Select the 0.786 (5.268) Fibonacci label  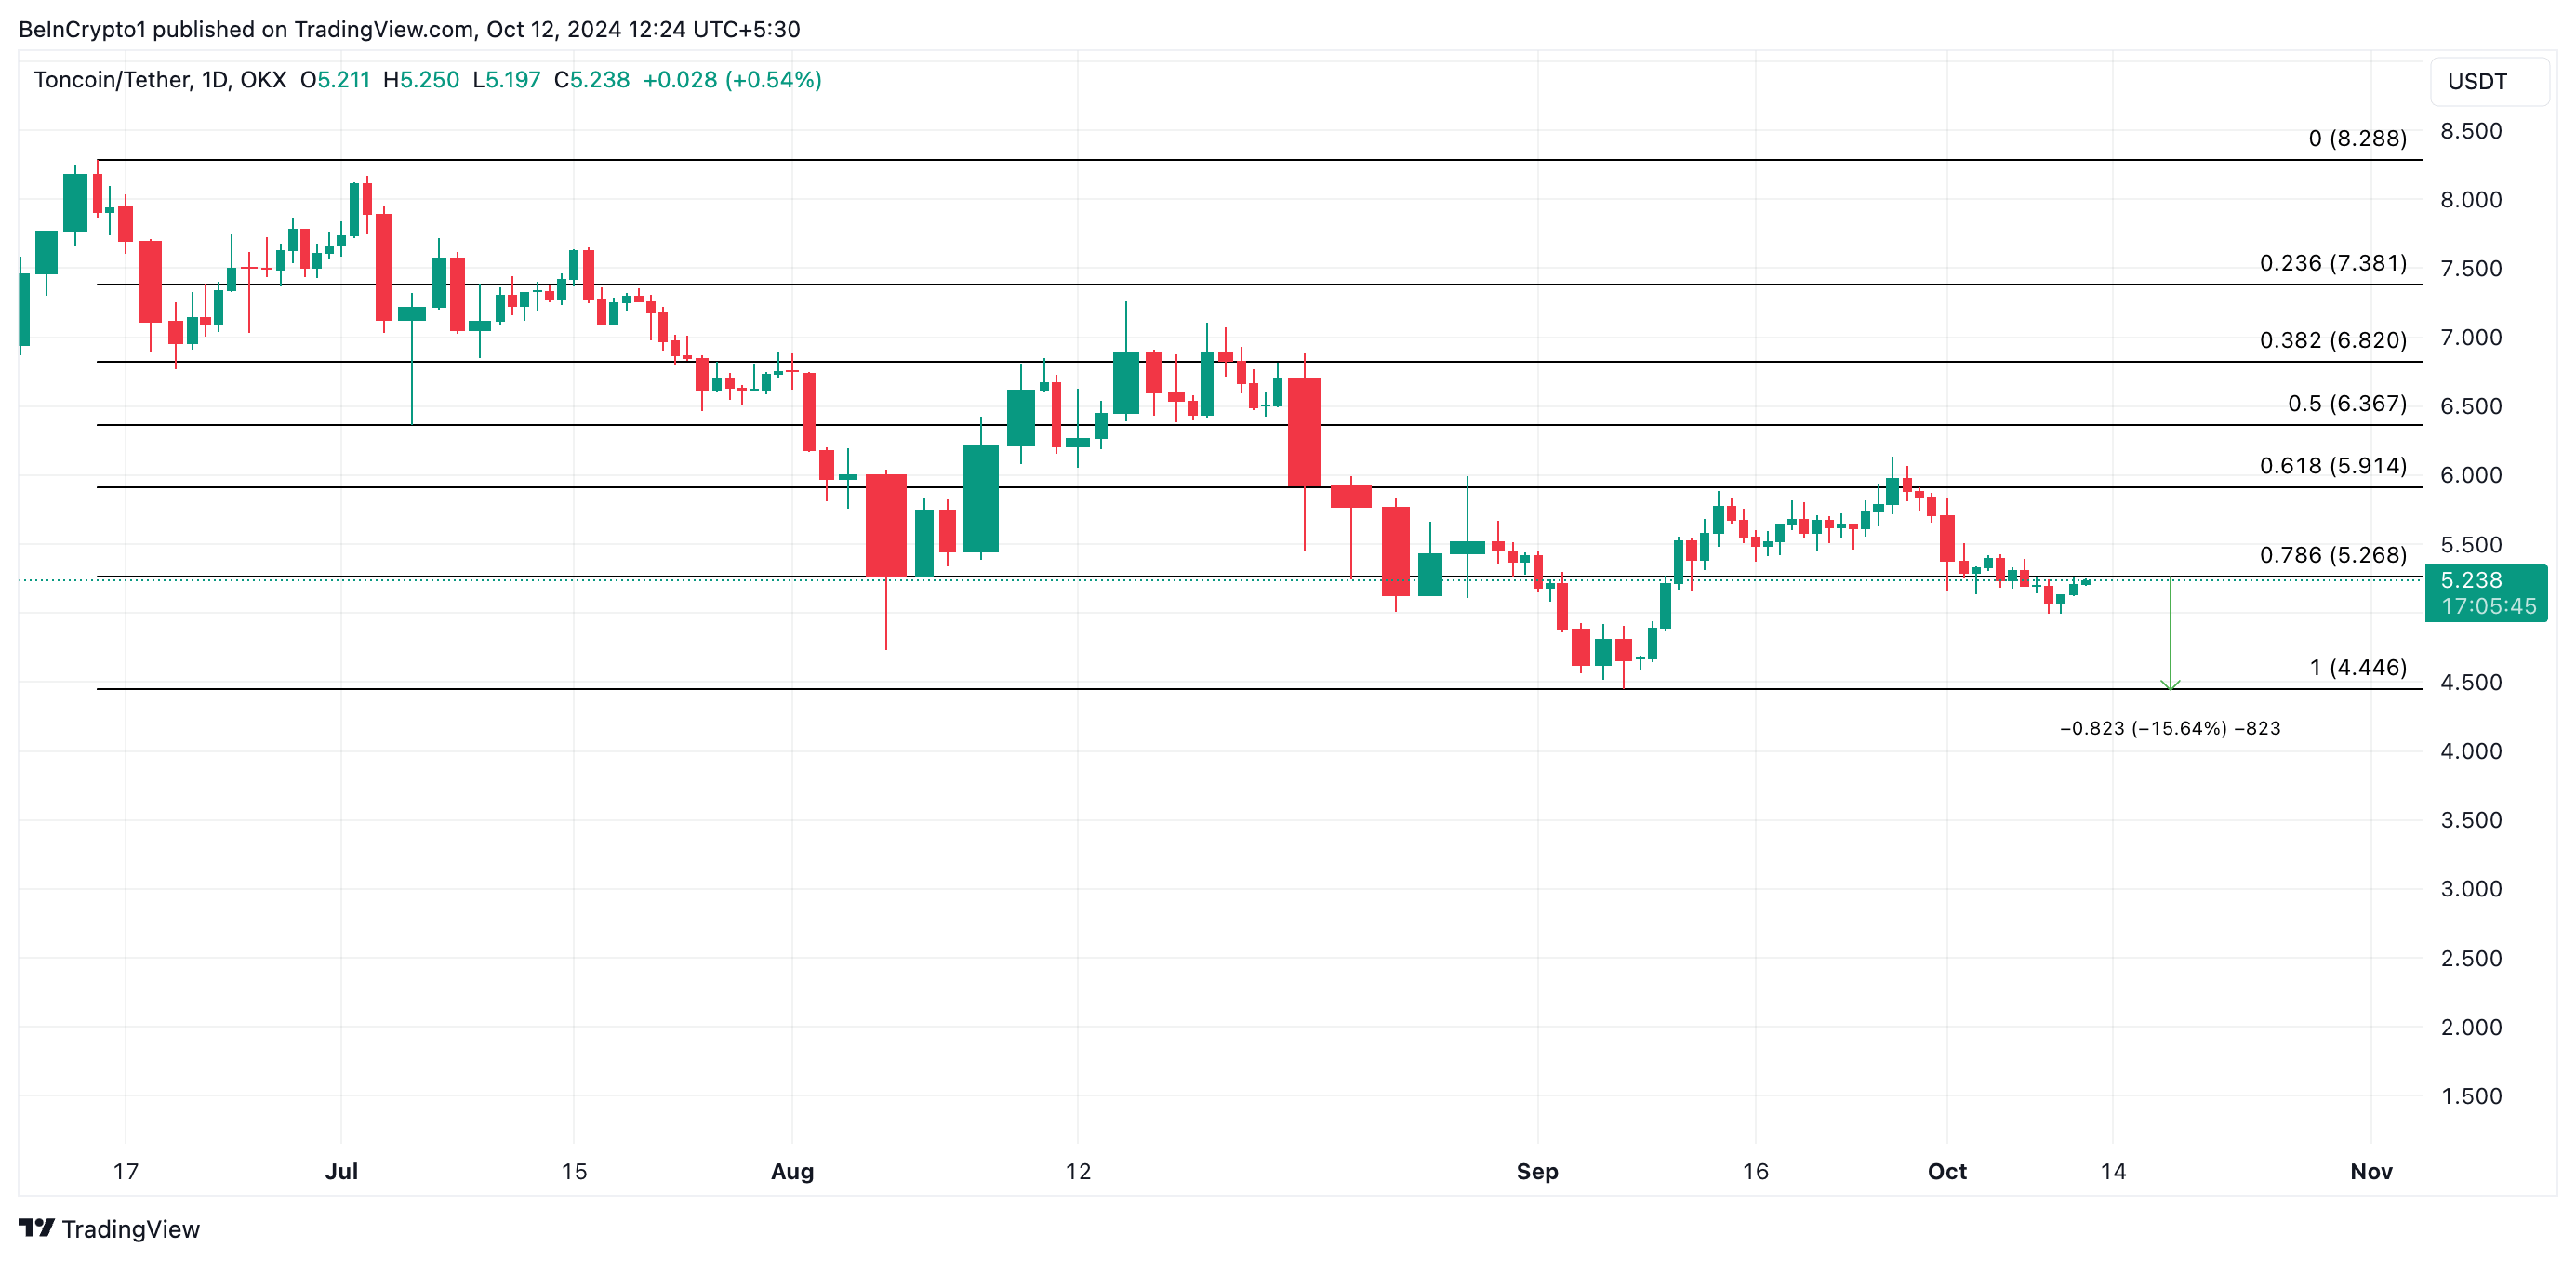click(2332, 555)
